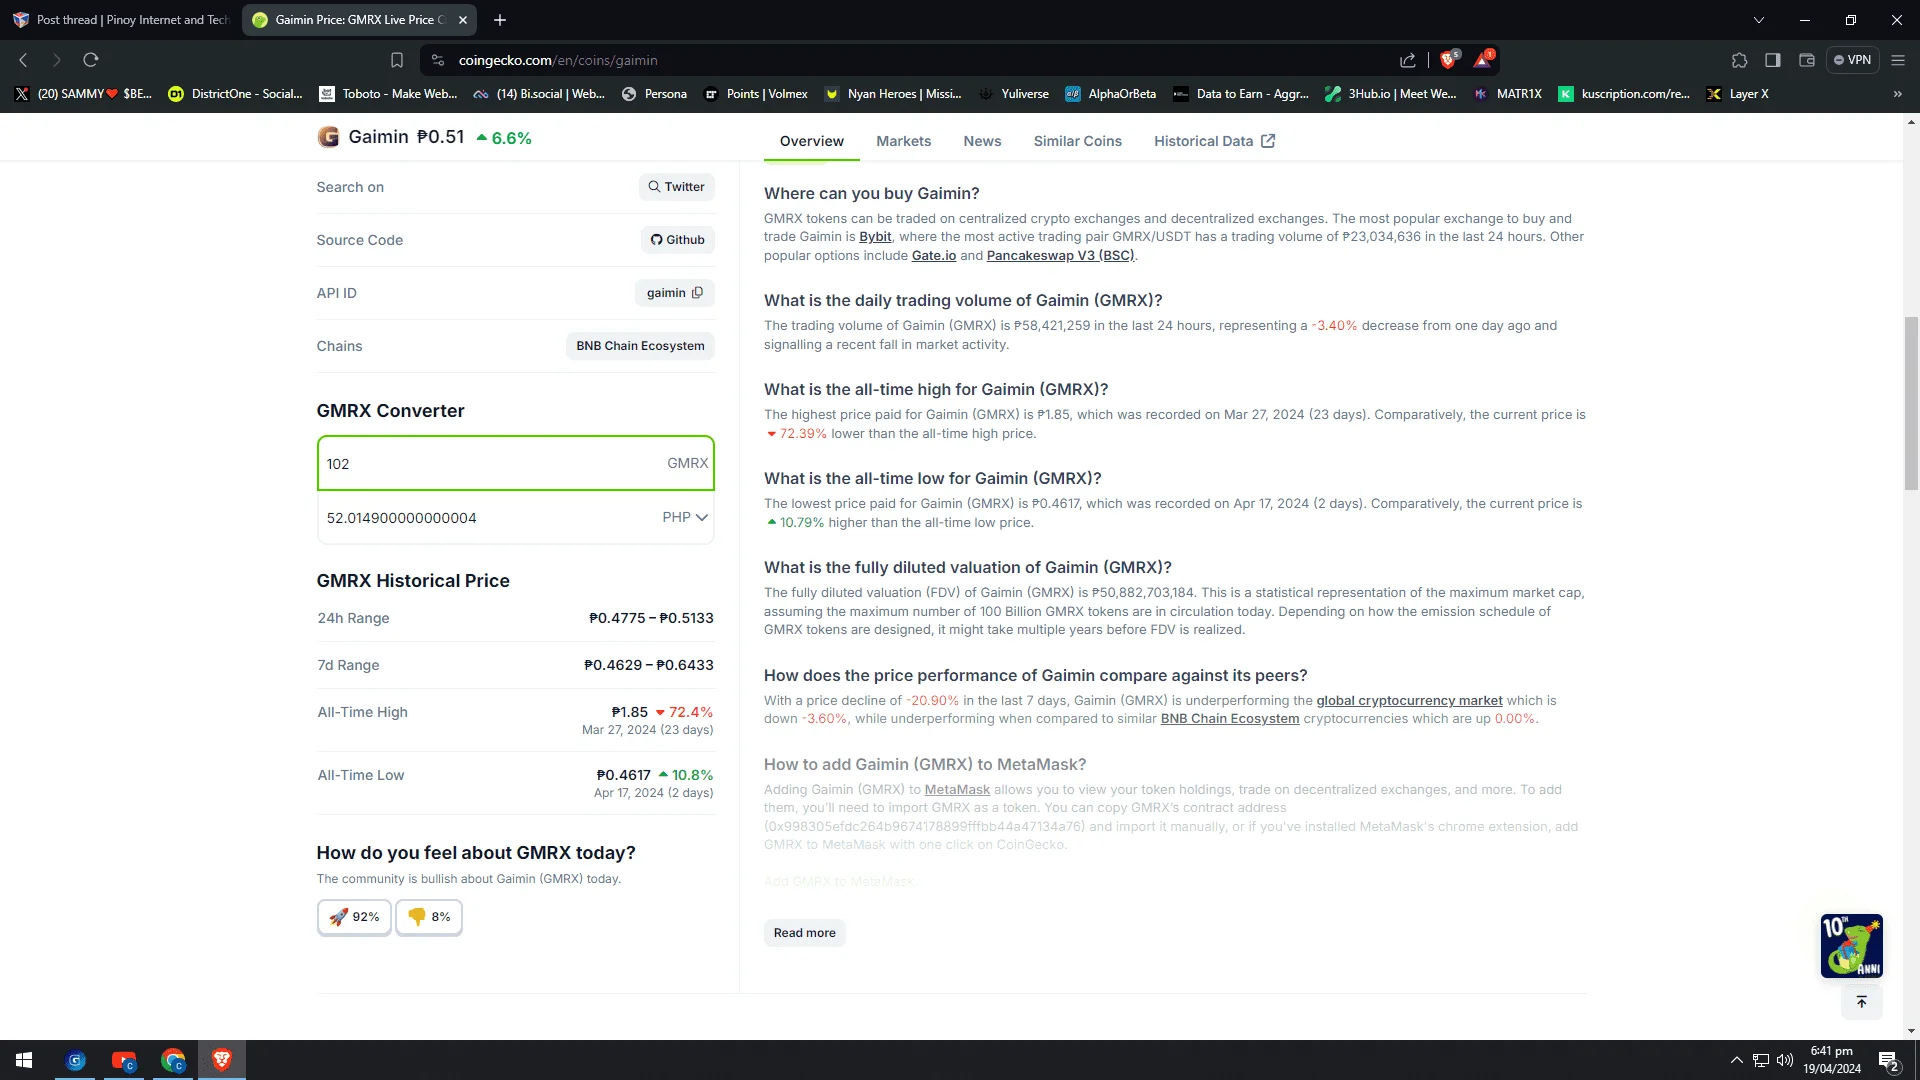Open the Layer X bookmark
The width and height of the screenshot is (1920, 1080).
click(x=1737, y=94)
